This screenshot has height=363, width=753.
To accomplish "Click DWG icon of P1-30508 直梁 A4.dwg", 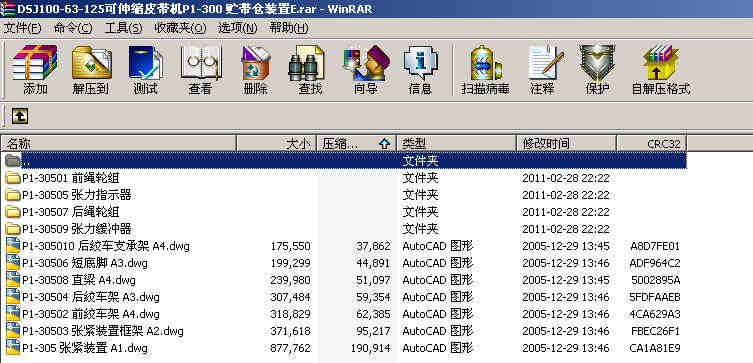I will 13,279.
